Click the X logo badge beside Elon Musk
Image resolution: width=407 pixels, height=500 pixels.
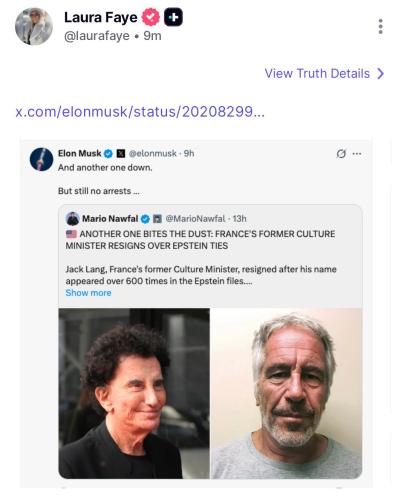121,154
